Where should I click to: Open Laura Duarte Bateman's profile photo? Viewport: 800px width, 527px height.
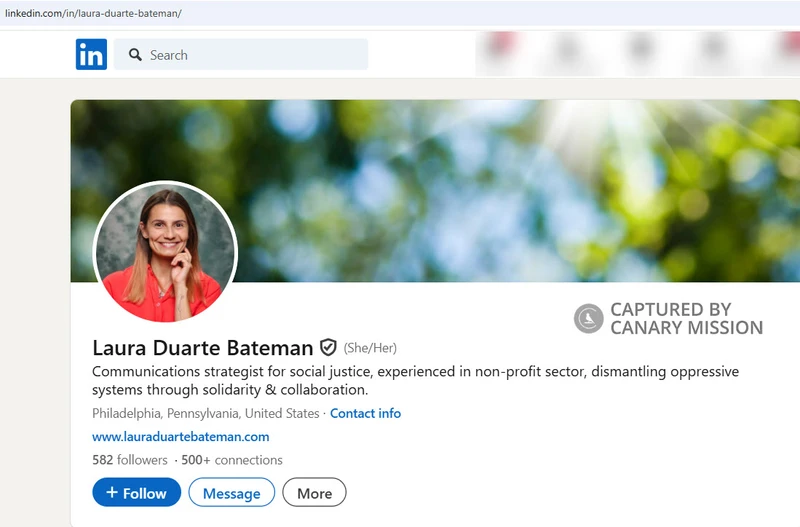coord(165,253)
